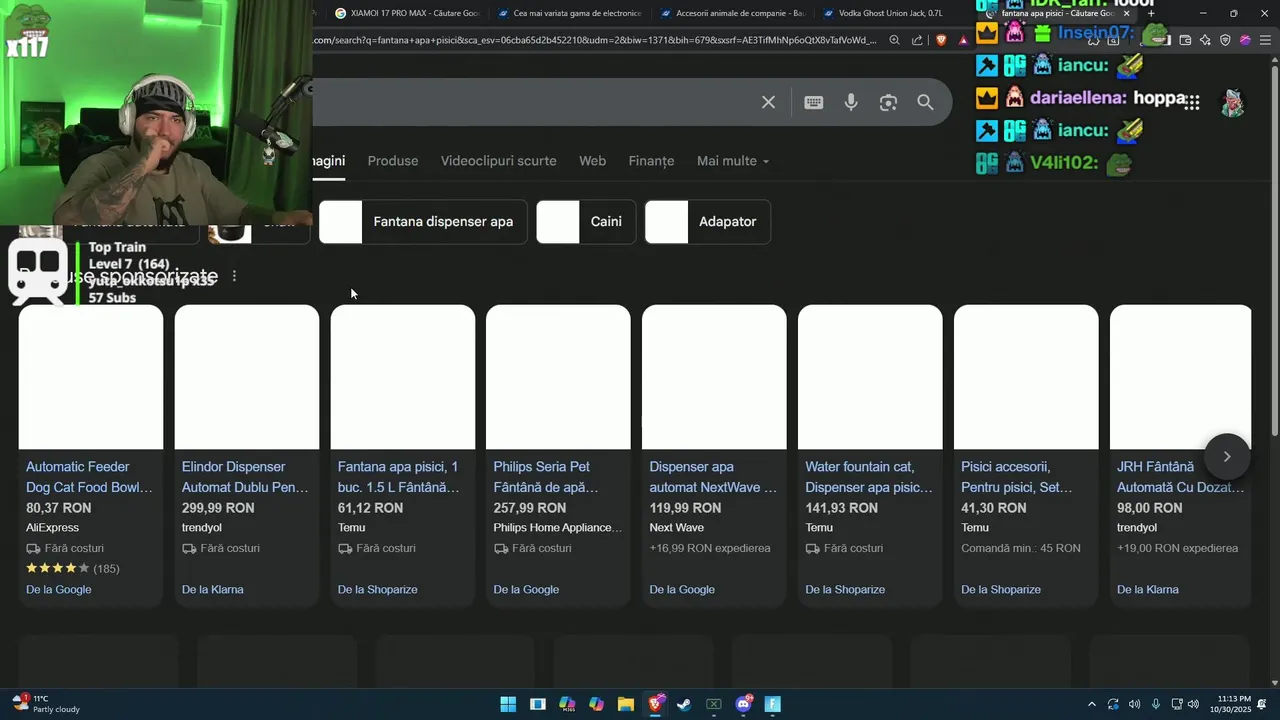The width and height of the screenshot is (1280, 720).
Task: Click the Adapator suggestion chip
Action: [x=708, y=222]
